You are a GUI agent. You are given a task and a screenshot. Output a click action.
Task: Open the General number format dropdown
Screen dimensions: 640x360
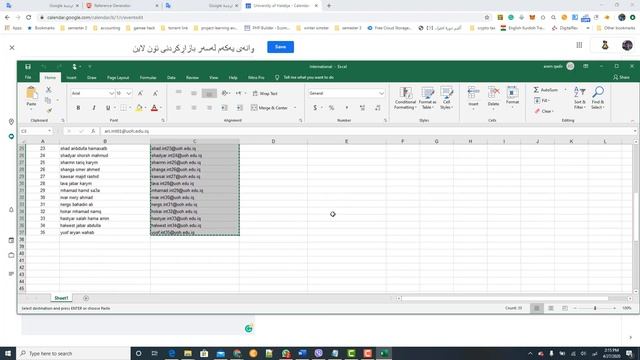point(381,93)
